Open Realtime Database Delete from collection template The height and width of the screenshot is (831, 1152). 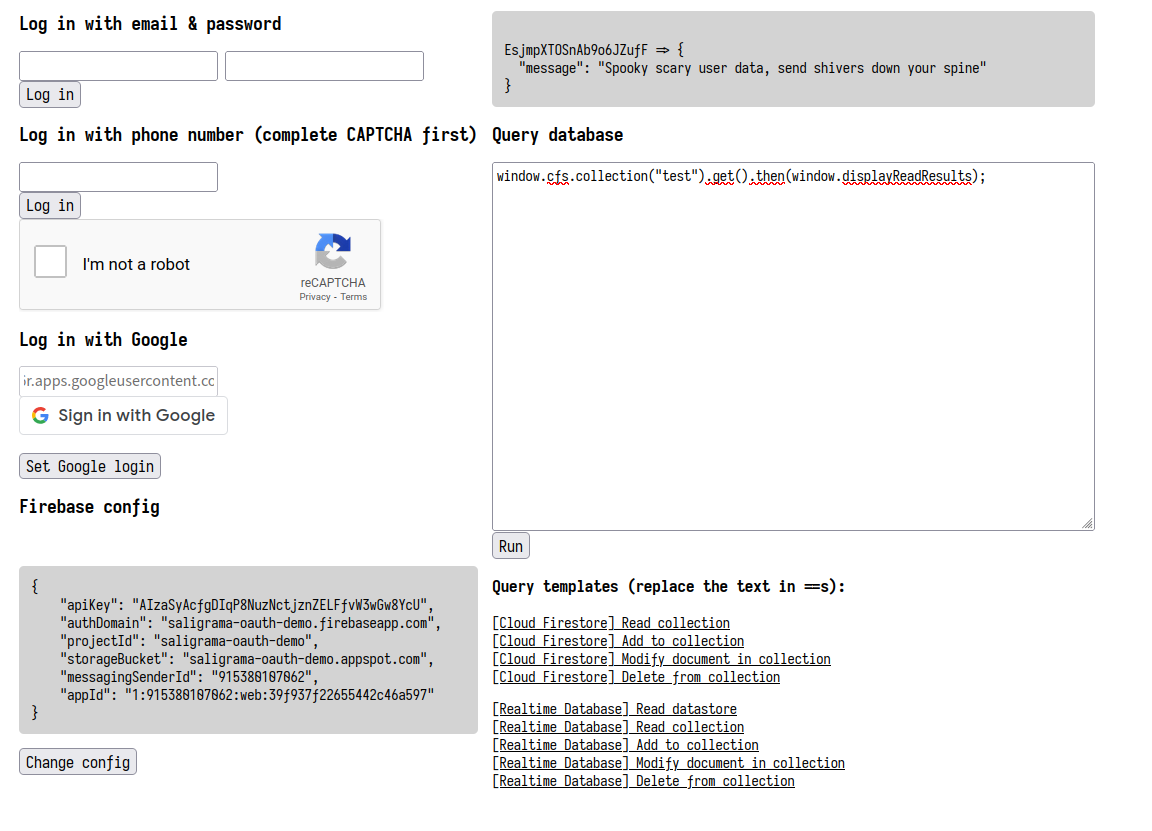644,781
